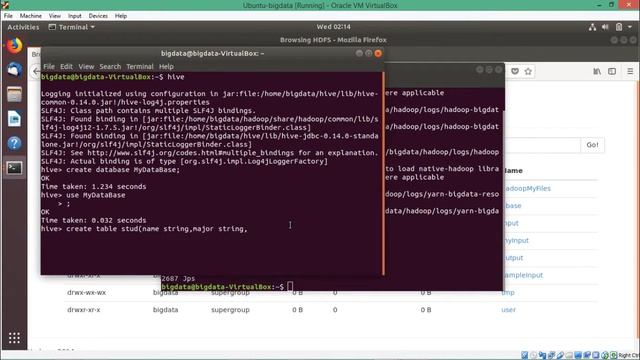Click drwx-wx-wx permission text
Image resolution: width=640 pixels, height=360 pixels.
(x=87, y=293)
